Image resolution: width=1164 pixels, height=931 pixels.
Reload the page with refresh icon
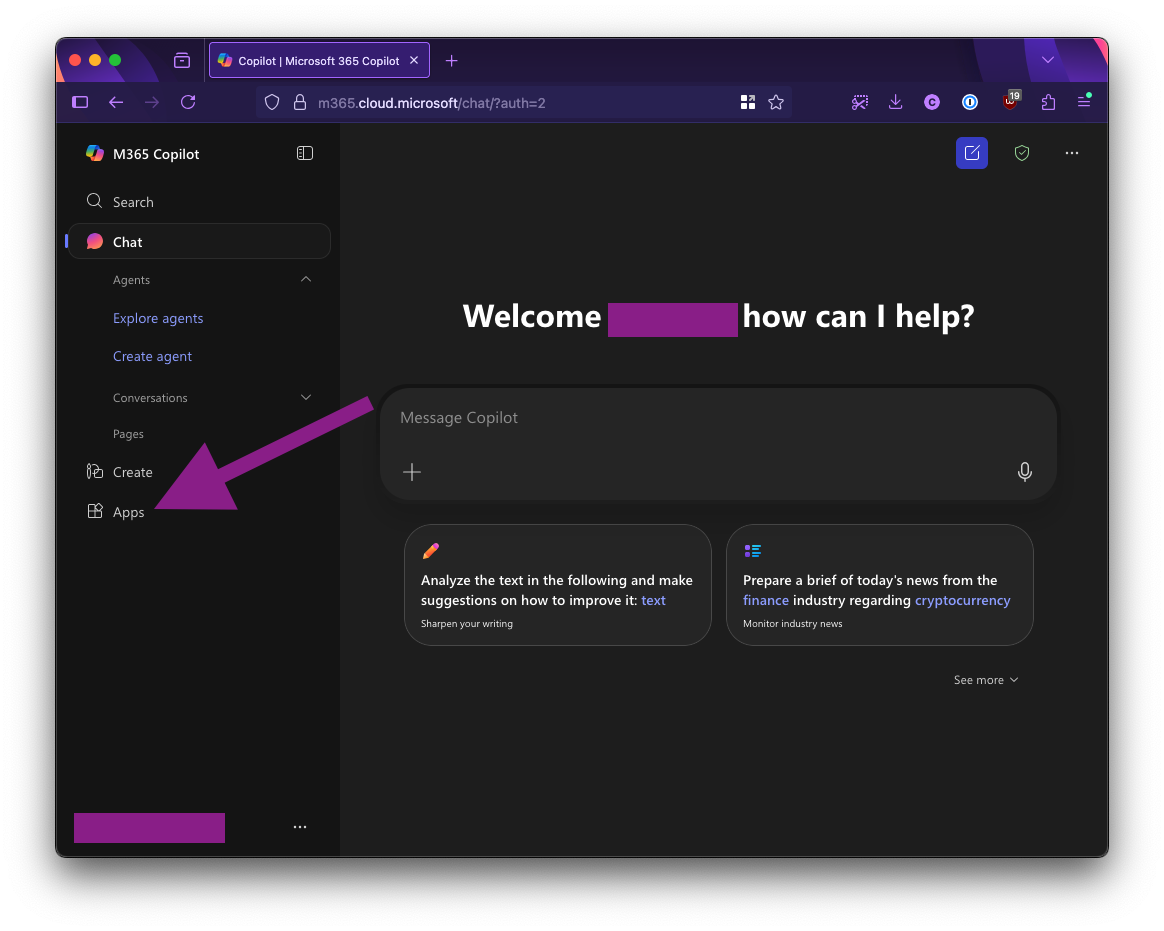tap(189, 102)
